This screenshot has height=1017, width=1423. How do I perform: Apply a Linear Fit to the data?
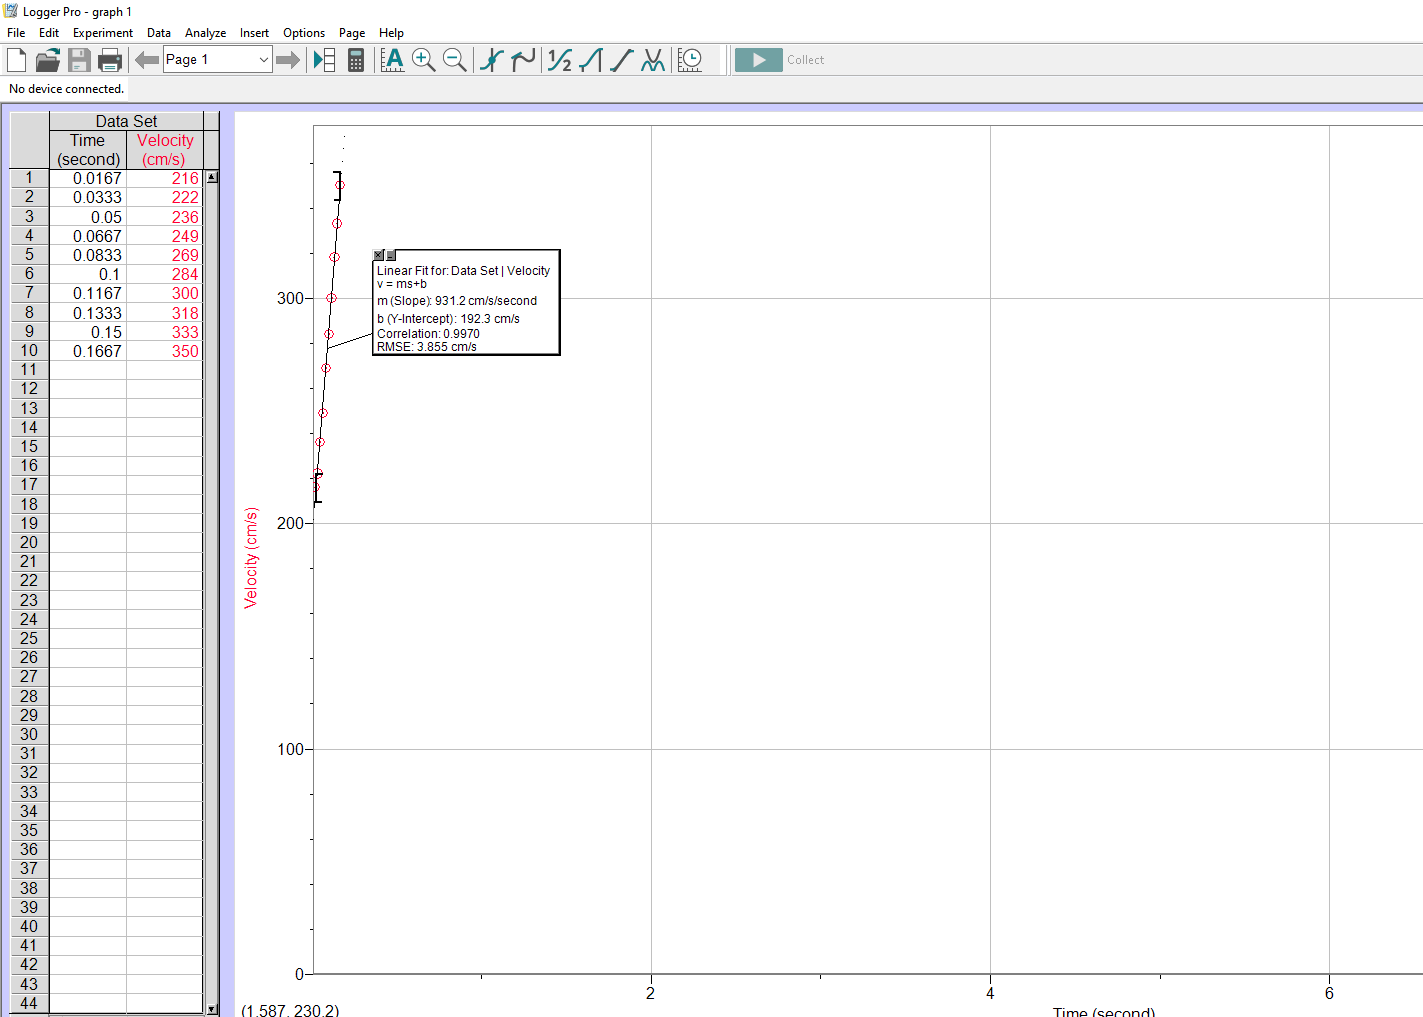621,59
